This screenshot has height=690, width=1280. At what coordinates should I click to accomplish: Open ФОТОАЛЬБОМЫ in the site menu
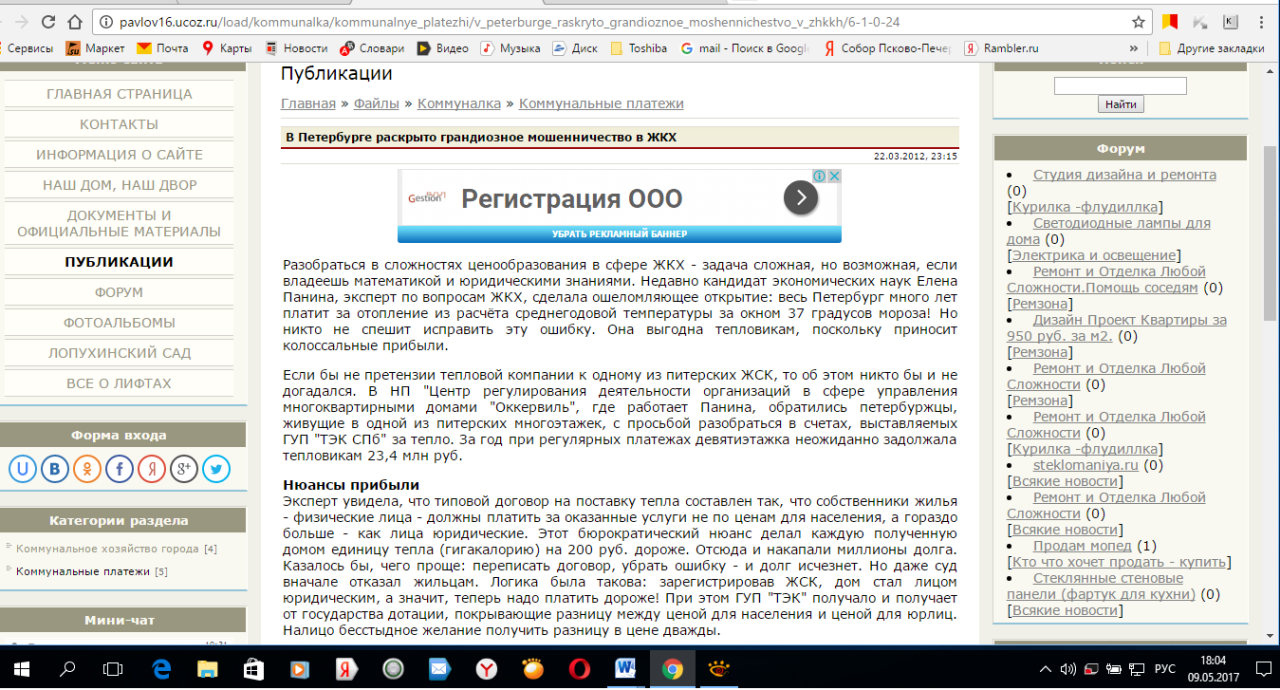pos(119,323)
